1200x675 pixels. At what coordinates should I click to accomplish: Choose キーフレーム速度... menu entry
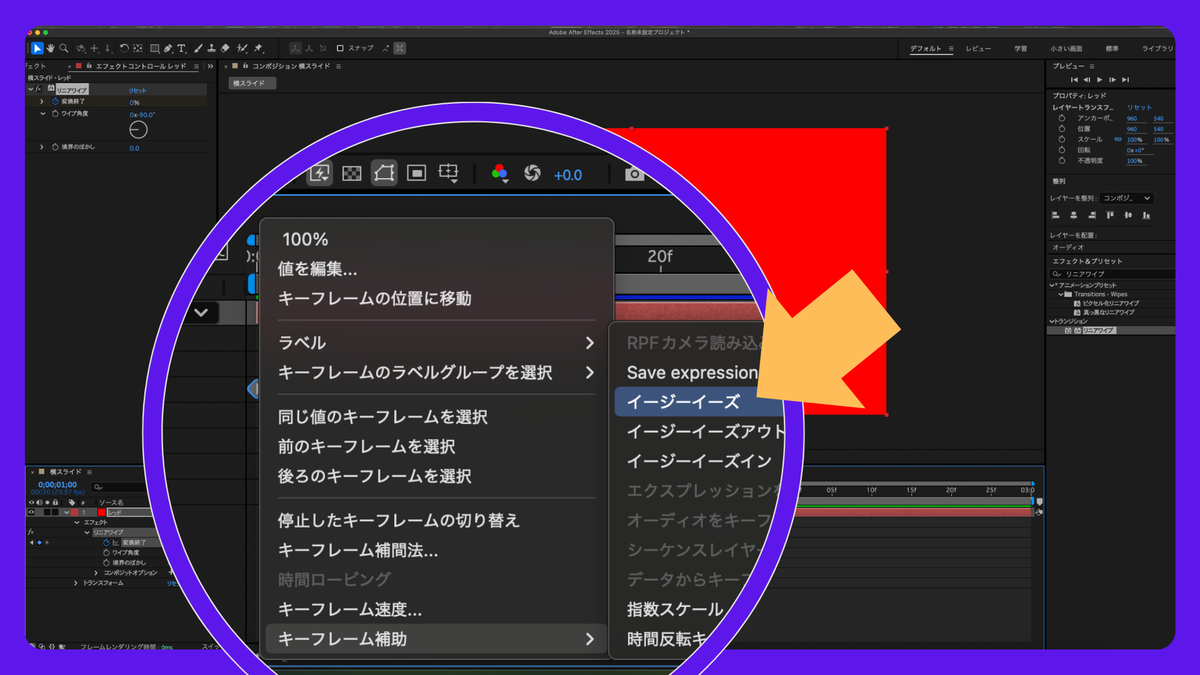click(x=349, y=609)
